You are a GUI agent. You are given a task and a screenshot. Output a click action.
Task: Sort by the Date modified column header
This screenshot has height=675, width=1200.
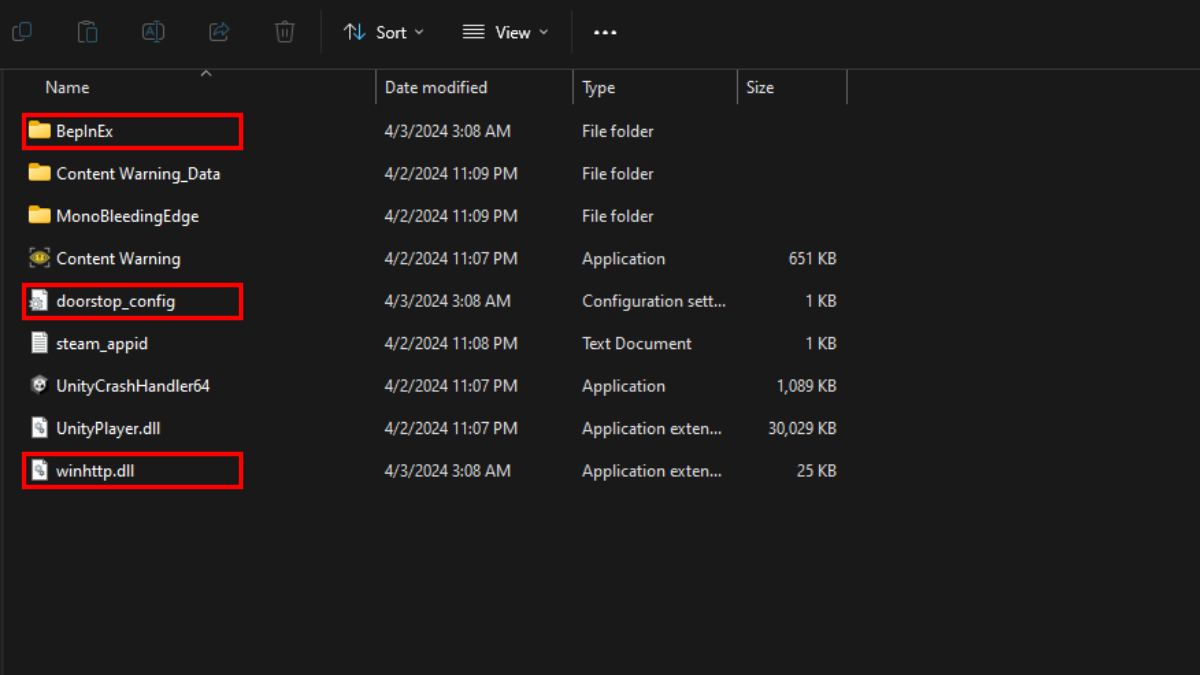point(436,88)
